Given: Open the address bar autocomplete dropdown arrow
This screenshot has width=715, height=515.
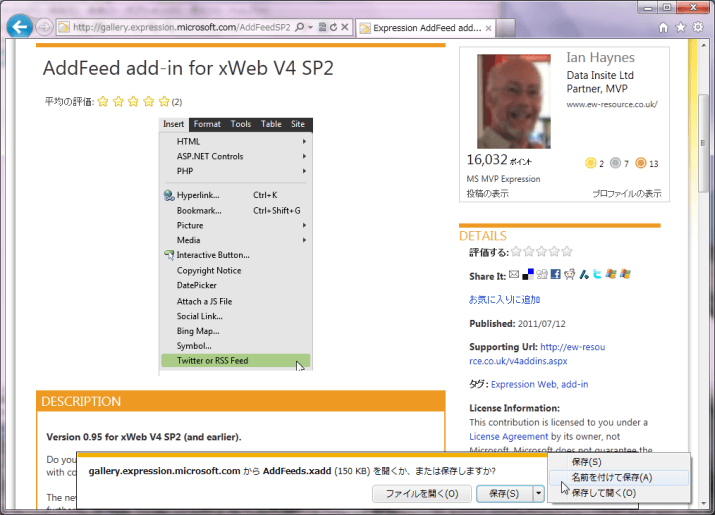Looking at the screenshot, I should click(x=311, y=27).
